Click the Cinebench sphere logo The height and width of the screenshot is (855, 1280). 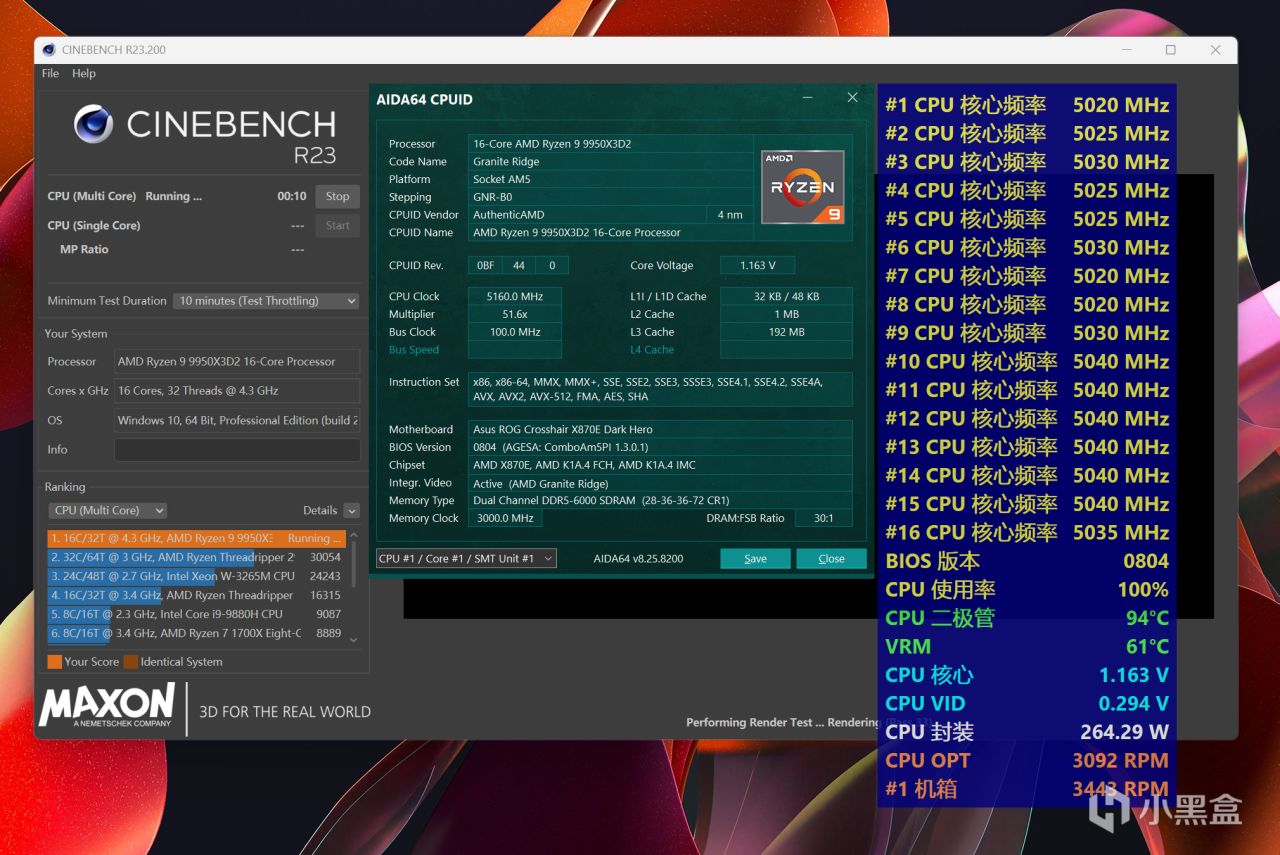pyautogui.click(x=93, y=124)
